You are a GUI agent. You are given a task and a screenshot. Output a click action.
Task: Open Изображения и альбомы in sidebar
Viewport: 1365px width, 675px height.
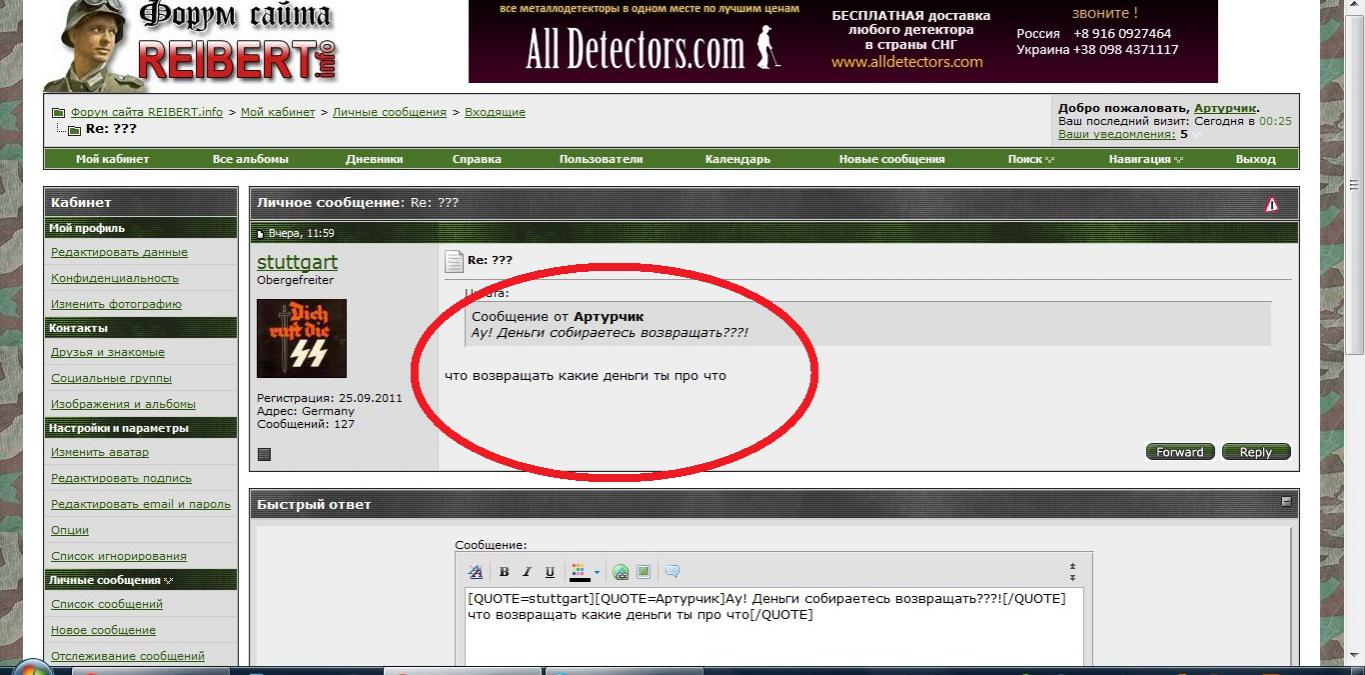click(x=123, y=404)
